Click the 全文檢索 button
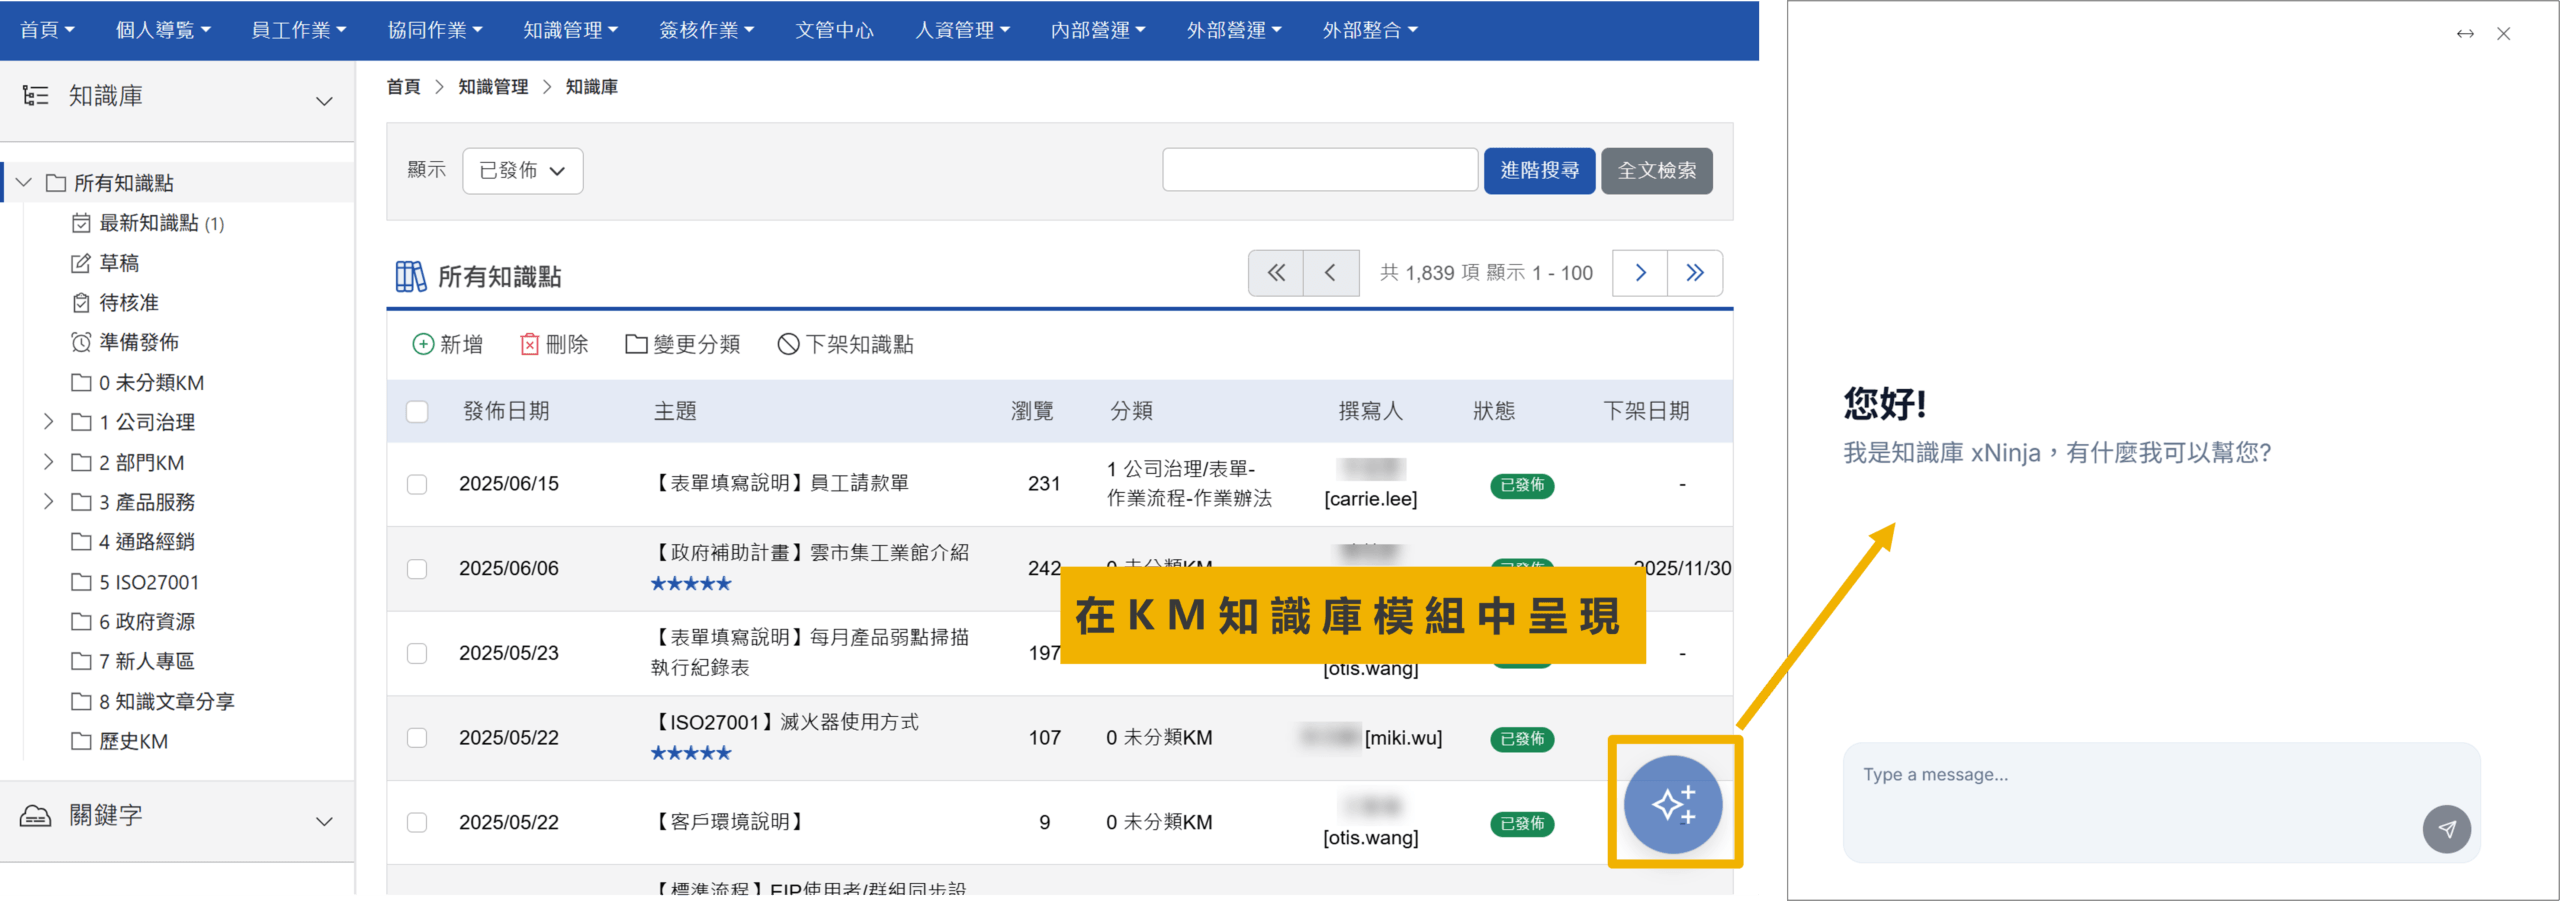Screen dimensions: 2560x901 click(1656, 171)
